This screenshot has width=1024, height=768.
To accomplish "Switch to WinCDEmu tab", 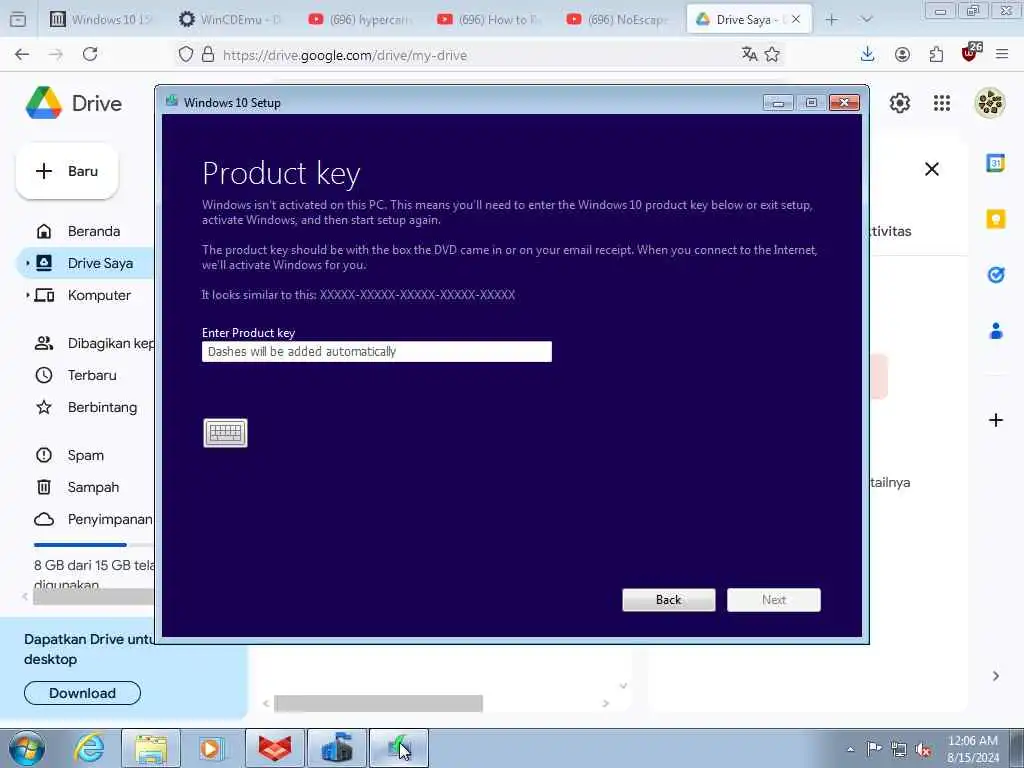I will coord(230,20).
